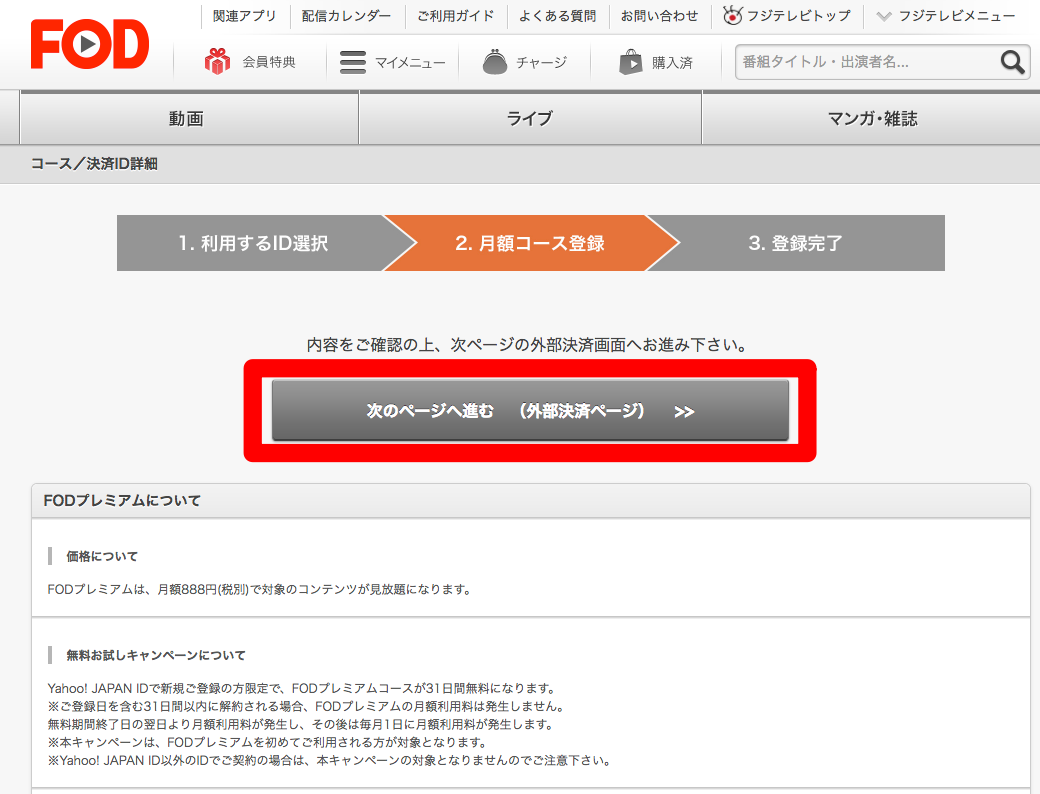Switch to the ライブ tab
The height and width of the screenshot is (794, 1040).
coord(530,118)
